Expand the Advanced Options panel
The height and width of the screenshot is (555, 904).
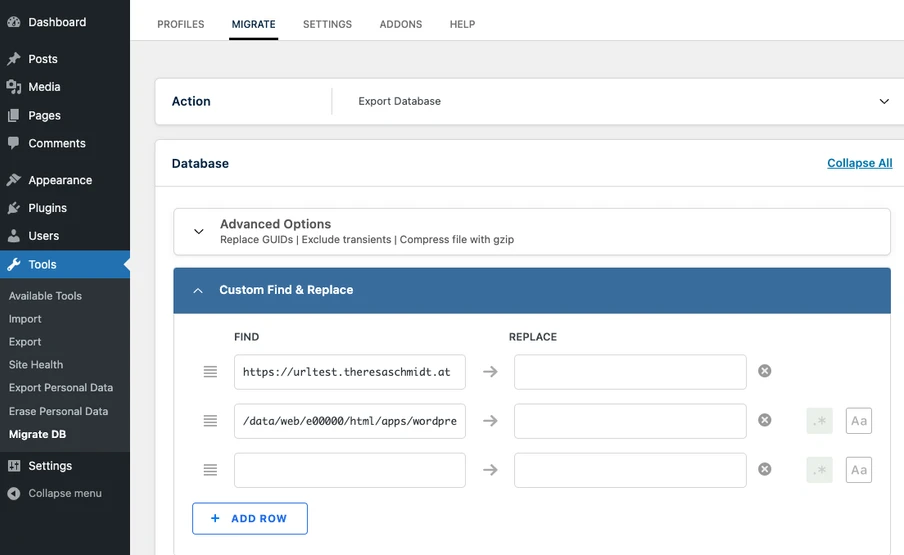[532, 232]
